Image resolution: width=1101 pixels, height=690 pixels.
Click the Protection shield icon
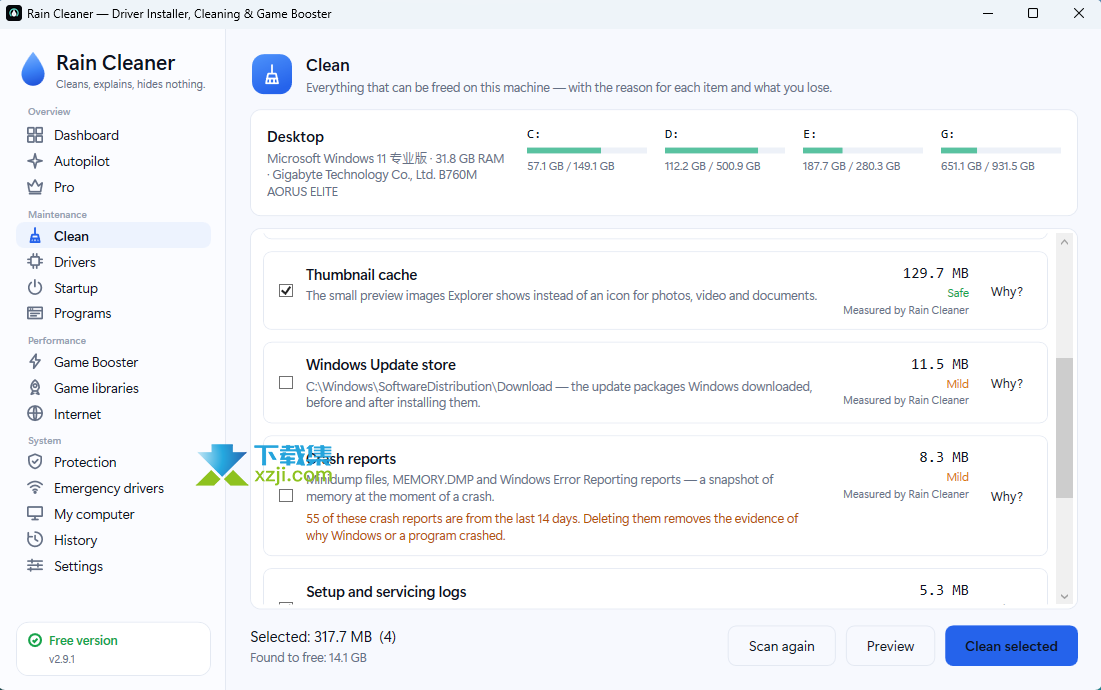[x=35, y=462]
